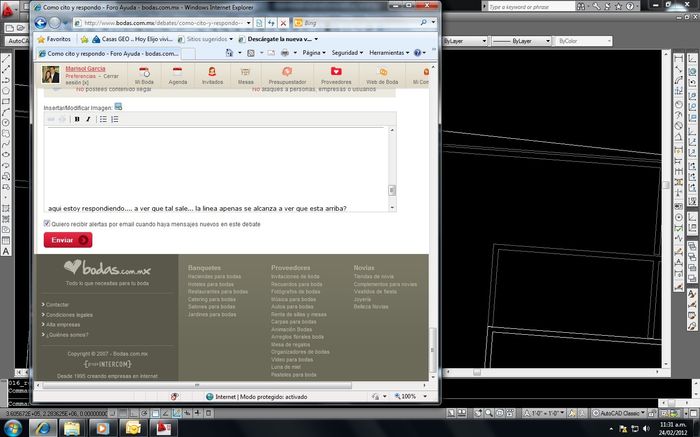Image resolution: width=700 pixels, height=437 pixels.
Task: Select the Multiline Text tool in AutoCAD
Action: click(x=6, y=251)
